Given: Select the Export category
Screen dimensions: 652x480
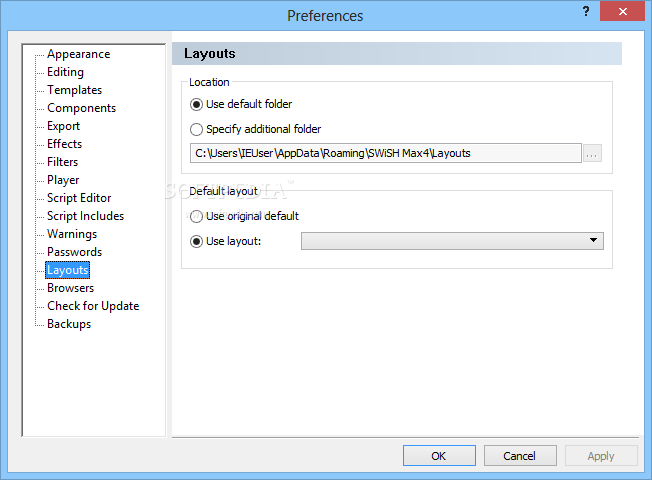Looking at the screenshot, I should tap(63, 126).
